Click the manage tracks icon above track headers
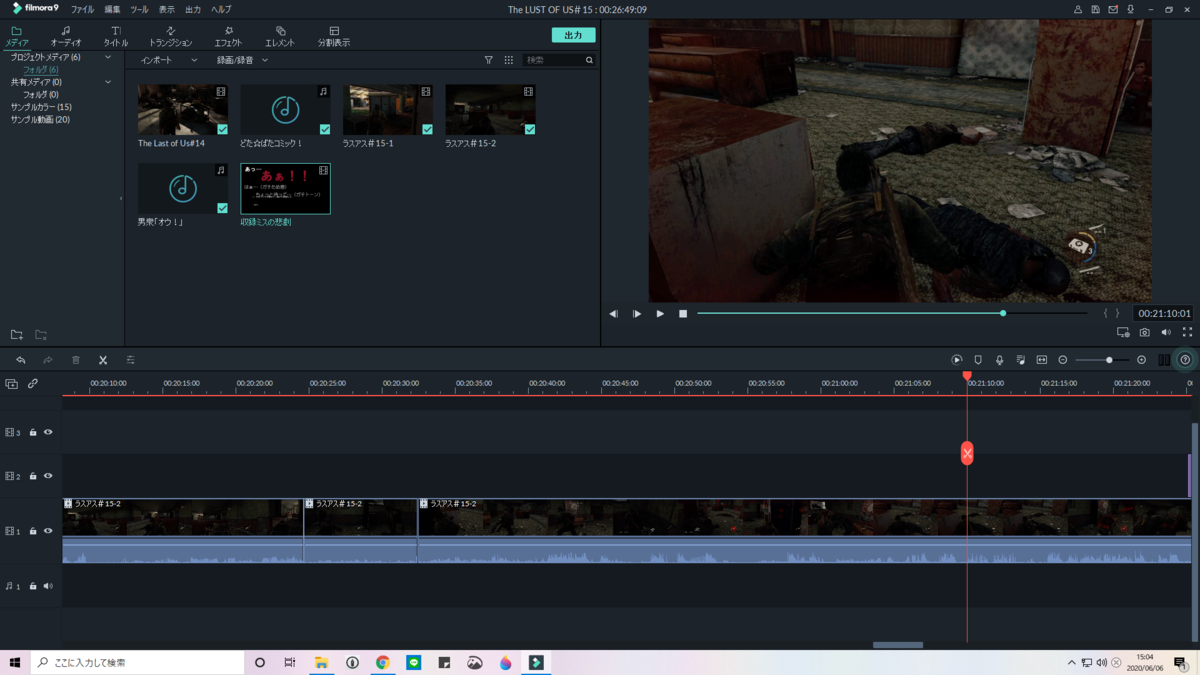The height and width of the screenshot is (675, 1200). click(x=12, y=384)
